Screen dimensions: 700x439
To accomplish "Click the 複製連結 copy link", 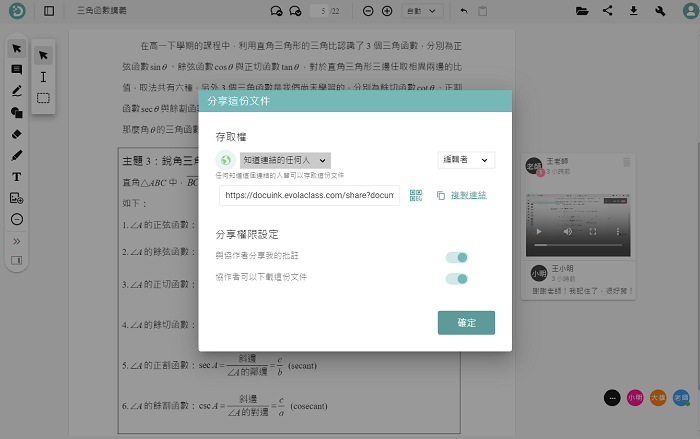I will pyautogui.click(x=468, y=196).
